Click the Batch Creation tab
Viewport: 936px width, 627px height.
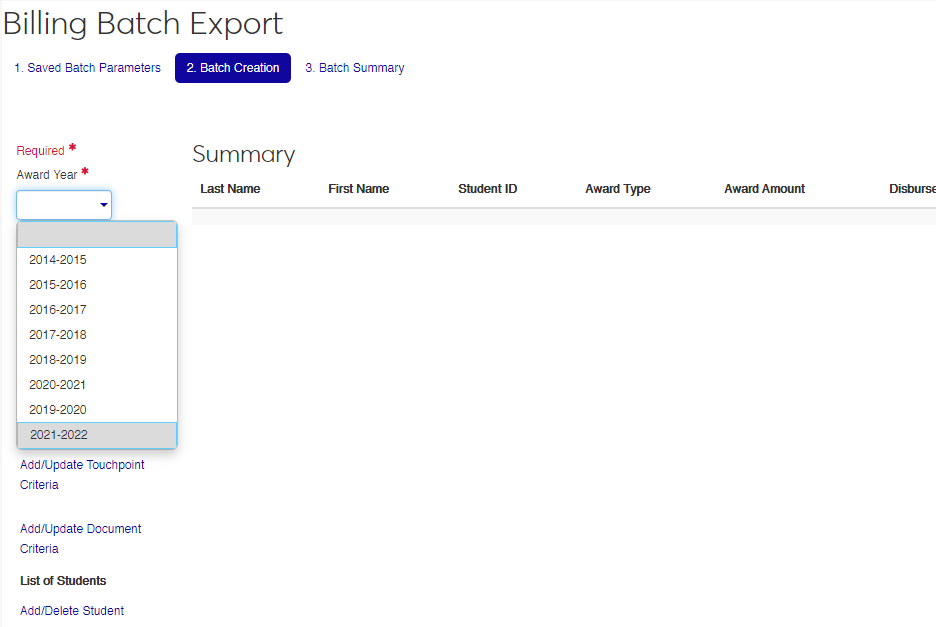[x=233, y=68]
